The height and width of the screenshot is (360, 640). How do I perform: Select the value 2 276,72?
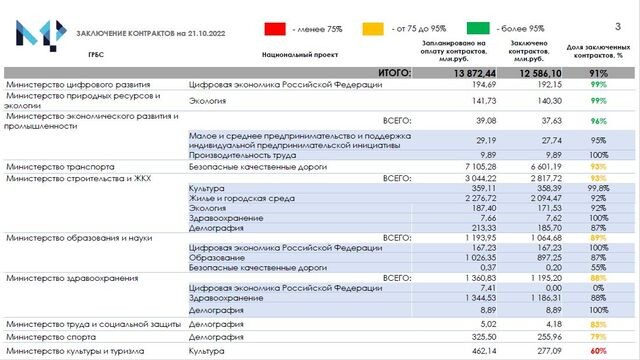[x=481, y=199]
